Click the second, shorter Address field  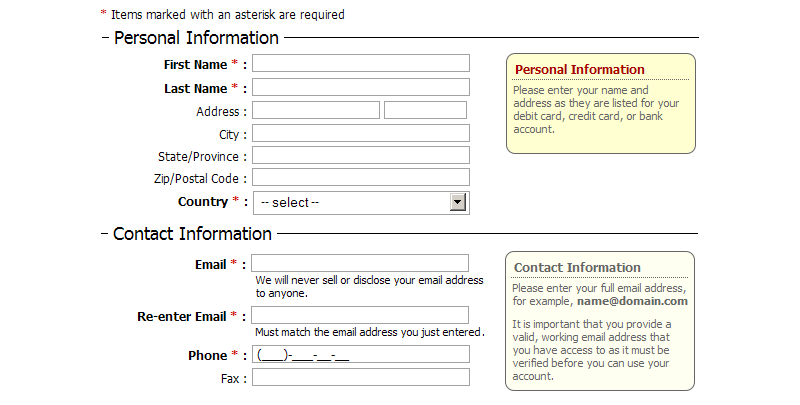425,110
